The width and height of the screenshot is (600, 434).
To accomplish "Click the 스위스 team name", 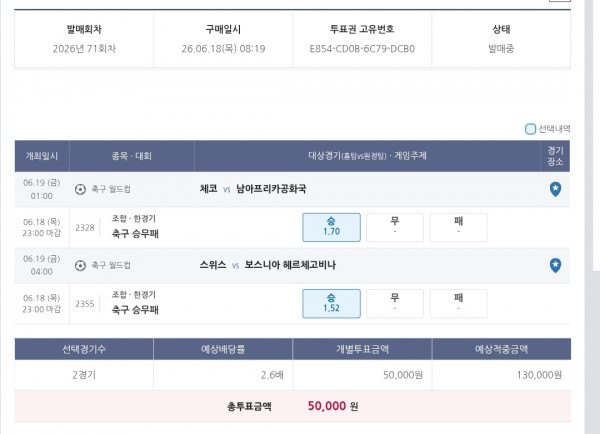I will 213,265.
